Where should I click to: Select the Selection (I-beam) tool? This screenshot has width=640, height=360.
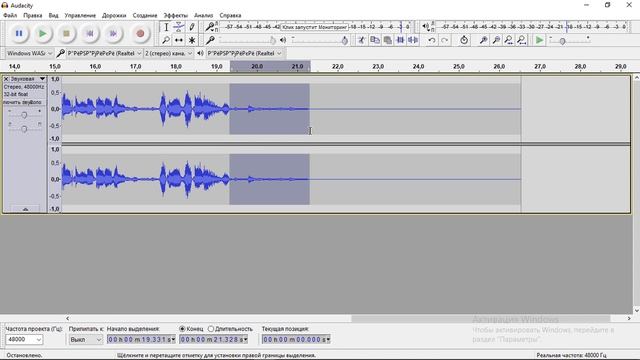166,27
